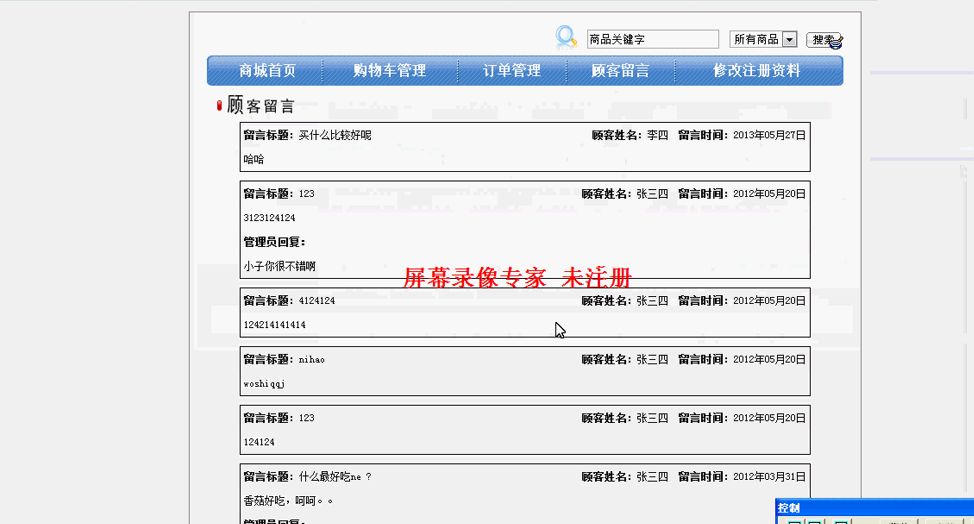Click the 控制 window title bar
974x524 pixels.
tap(875, 508)
